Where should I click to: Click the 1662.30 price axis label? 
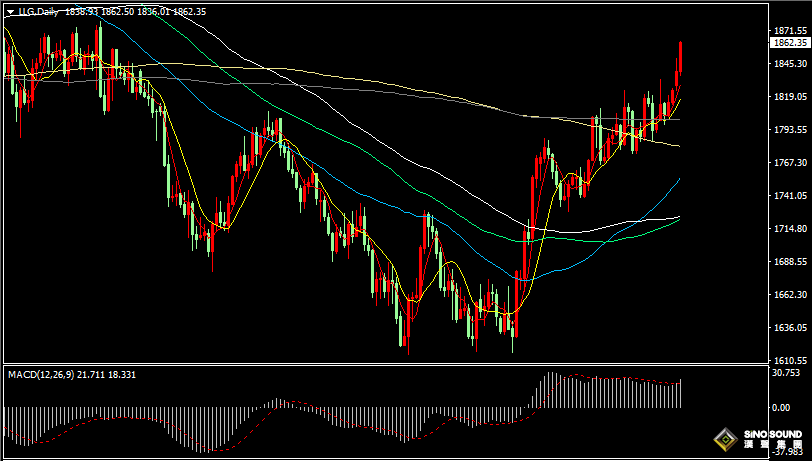[790, 295]
